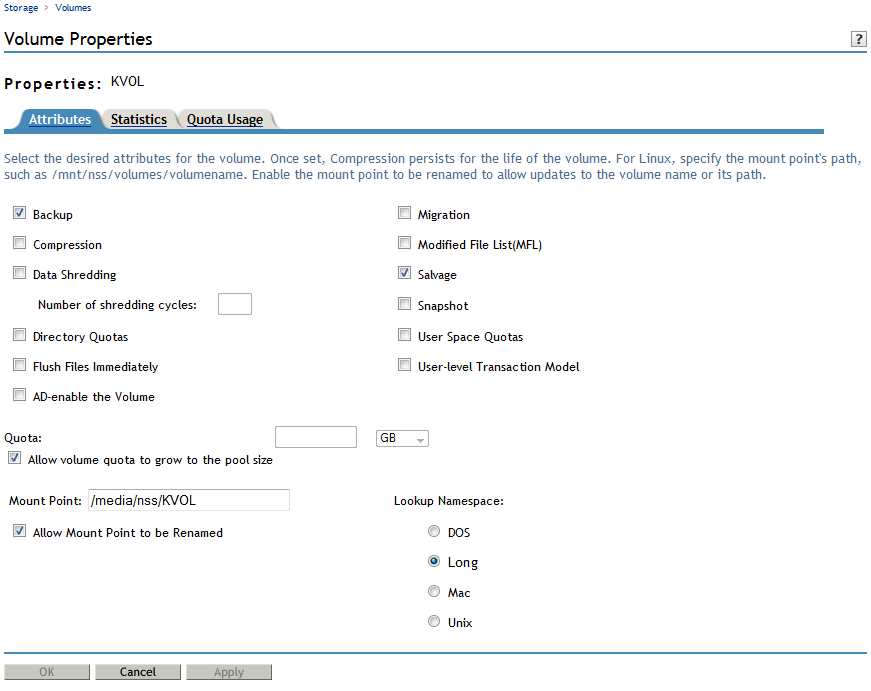Click the Cancel button
Image resolution: width=871 pixels, height=691 pixels.
tap(137, 671)
